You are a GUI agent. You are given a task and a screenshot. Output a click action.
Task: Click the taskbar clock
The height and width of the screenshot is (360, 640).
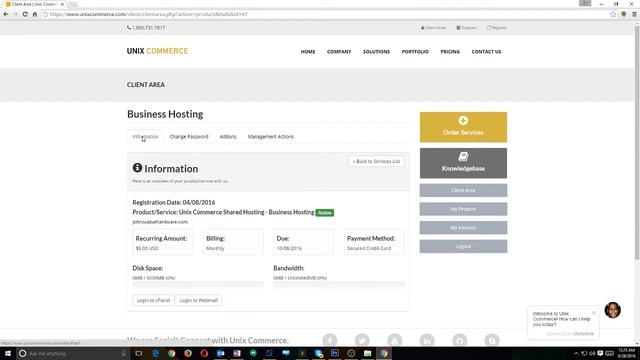coord(626,353)
